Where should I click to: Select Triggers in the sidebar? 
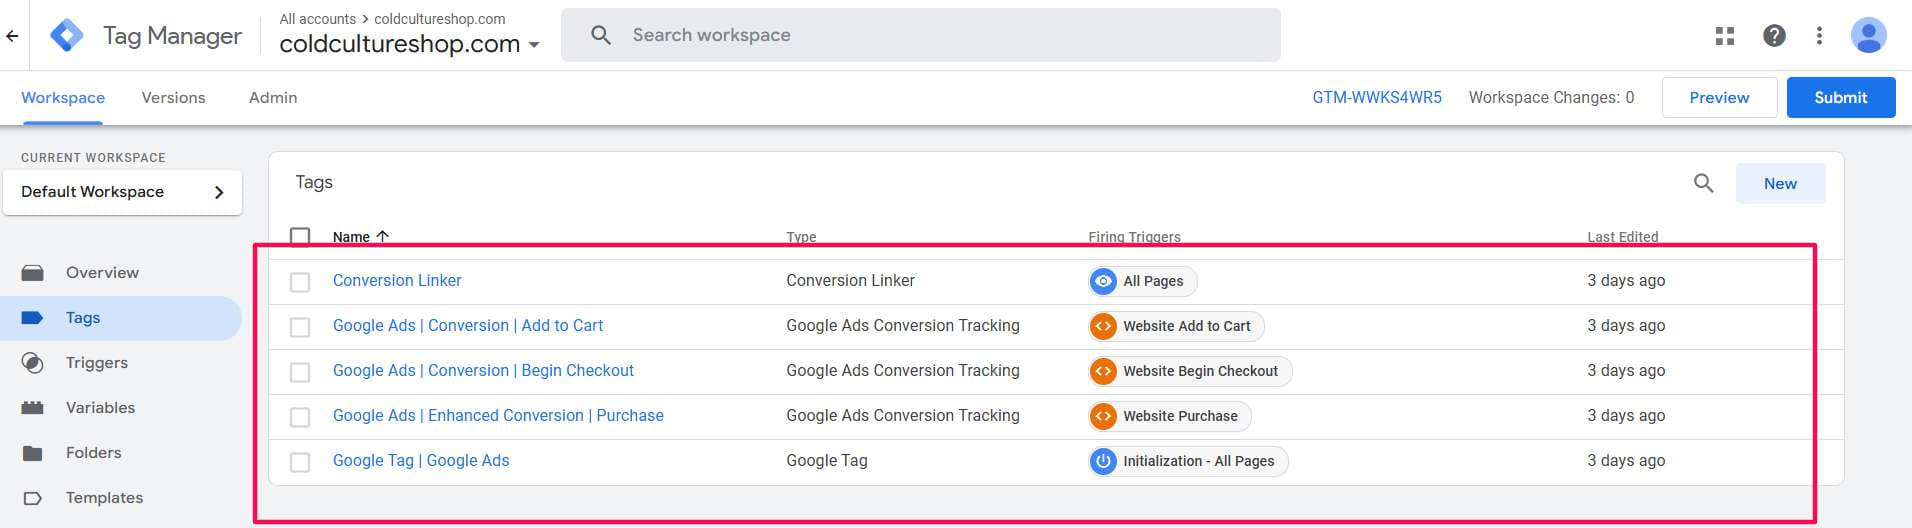[97, 363]
